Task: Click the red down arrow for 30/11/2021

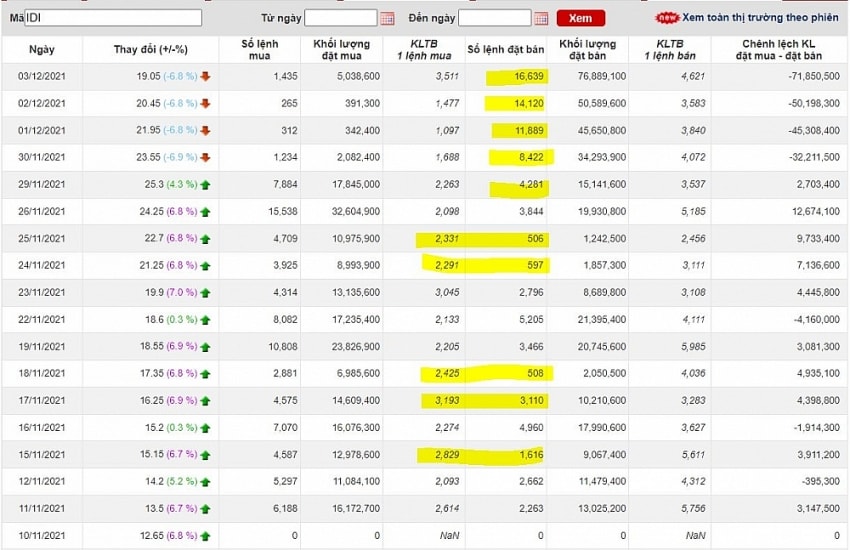Action: coord(205,158)
